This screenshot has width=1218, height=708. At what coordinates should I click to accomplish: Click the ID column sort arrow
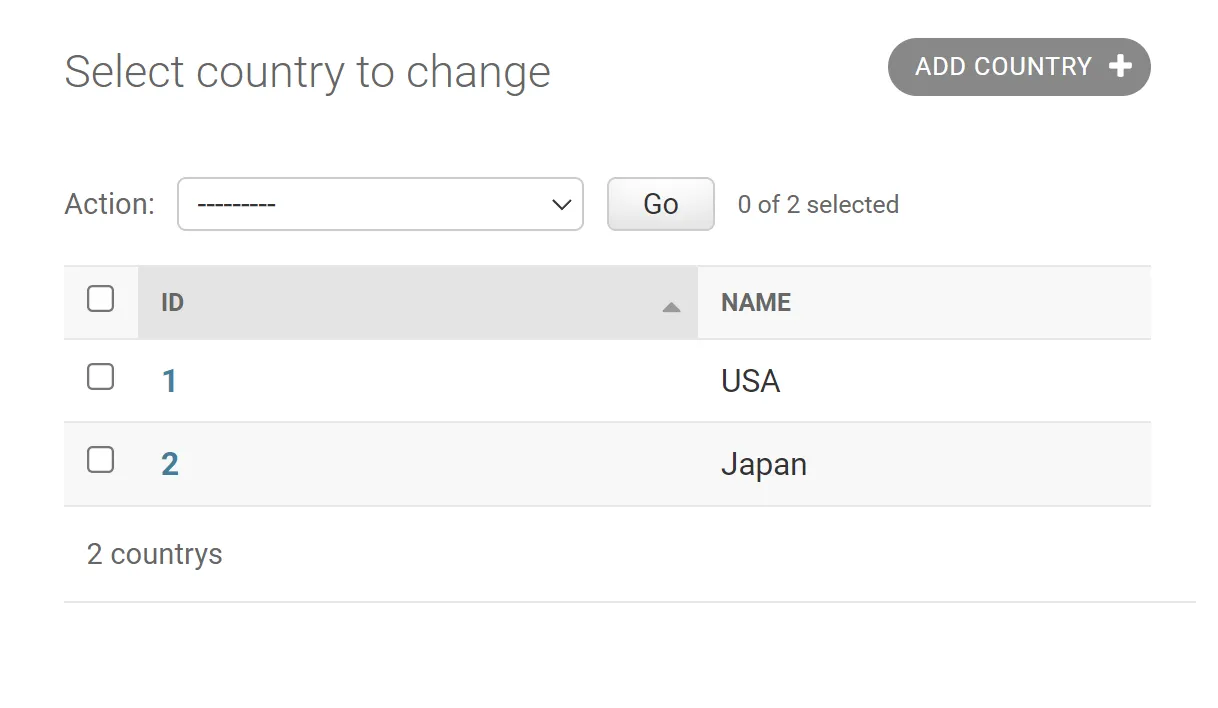pyautogui.click(x=671, y=307)
